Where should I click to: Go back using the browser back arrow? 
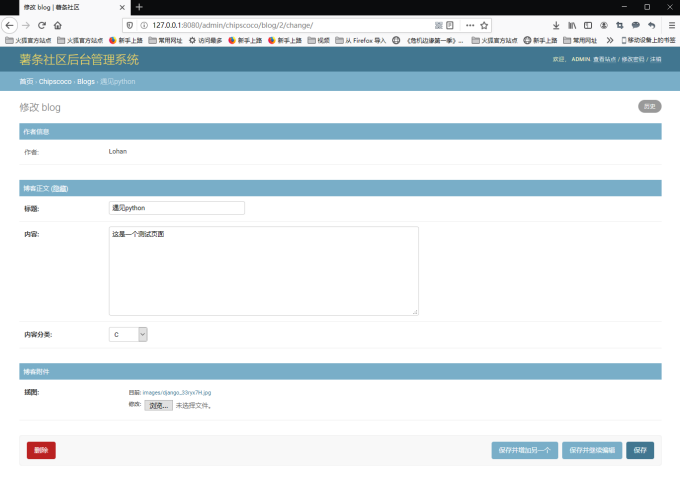[10, 25]
